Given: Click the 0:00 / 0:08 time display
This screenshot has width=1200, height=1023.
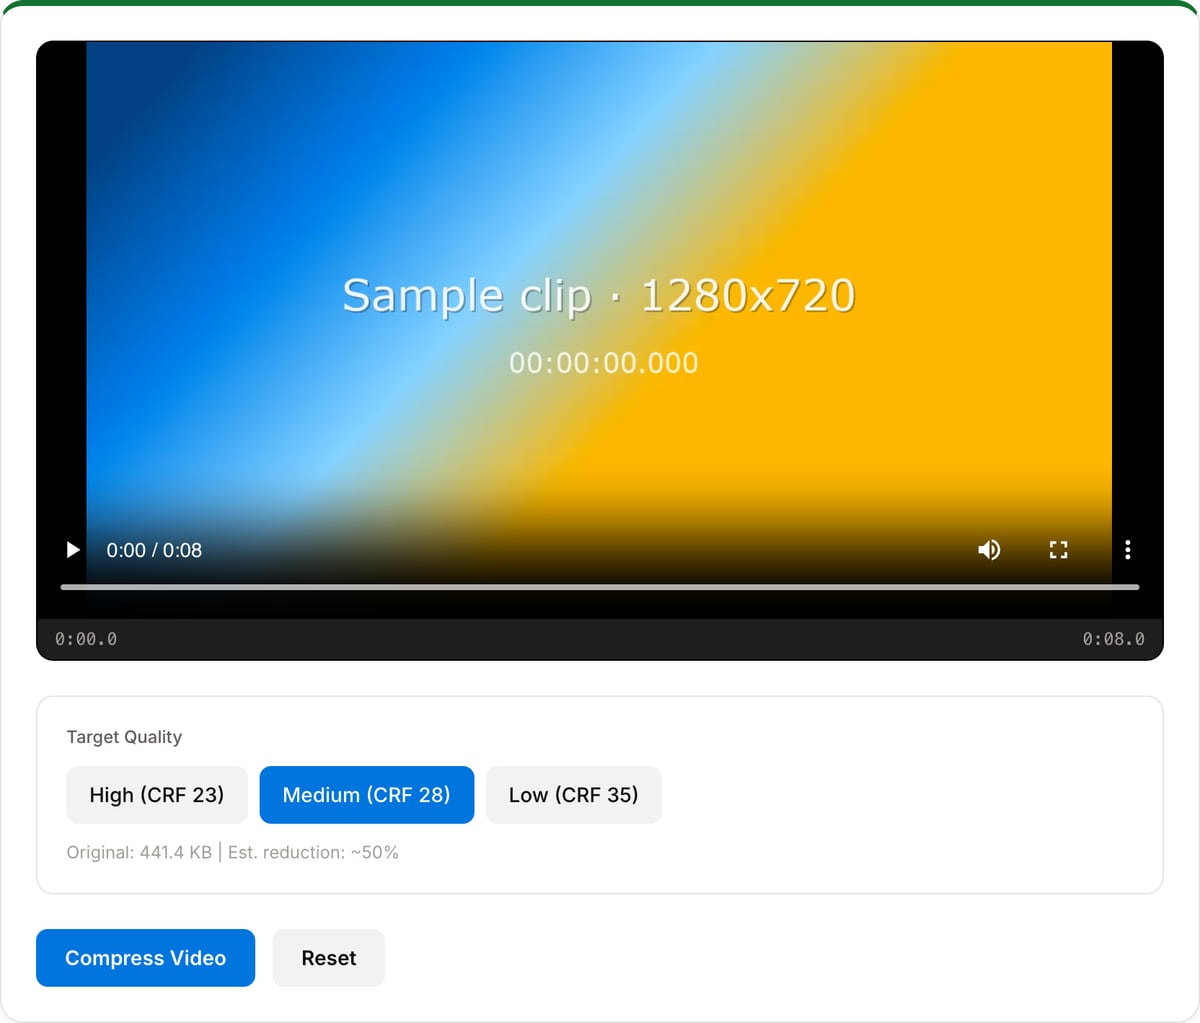Looking at the screenshot, I should point(154,550).
